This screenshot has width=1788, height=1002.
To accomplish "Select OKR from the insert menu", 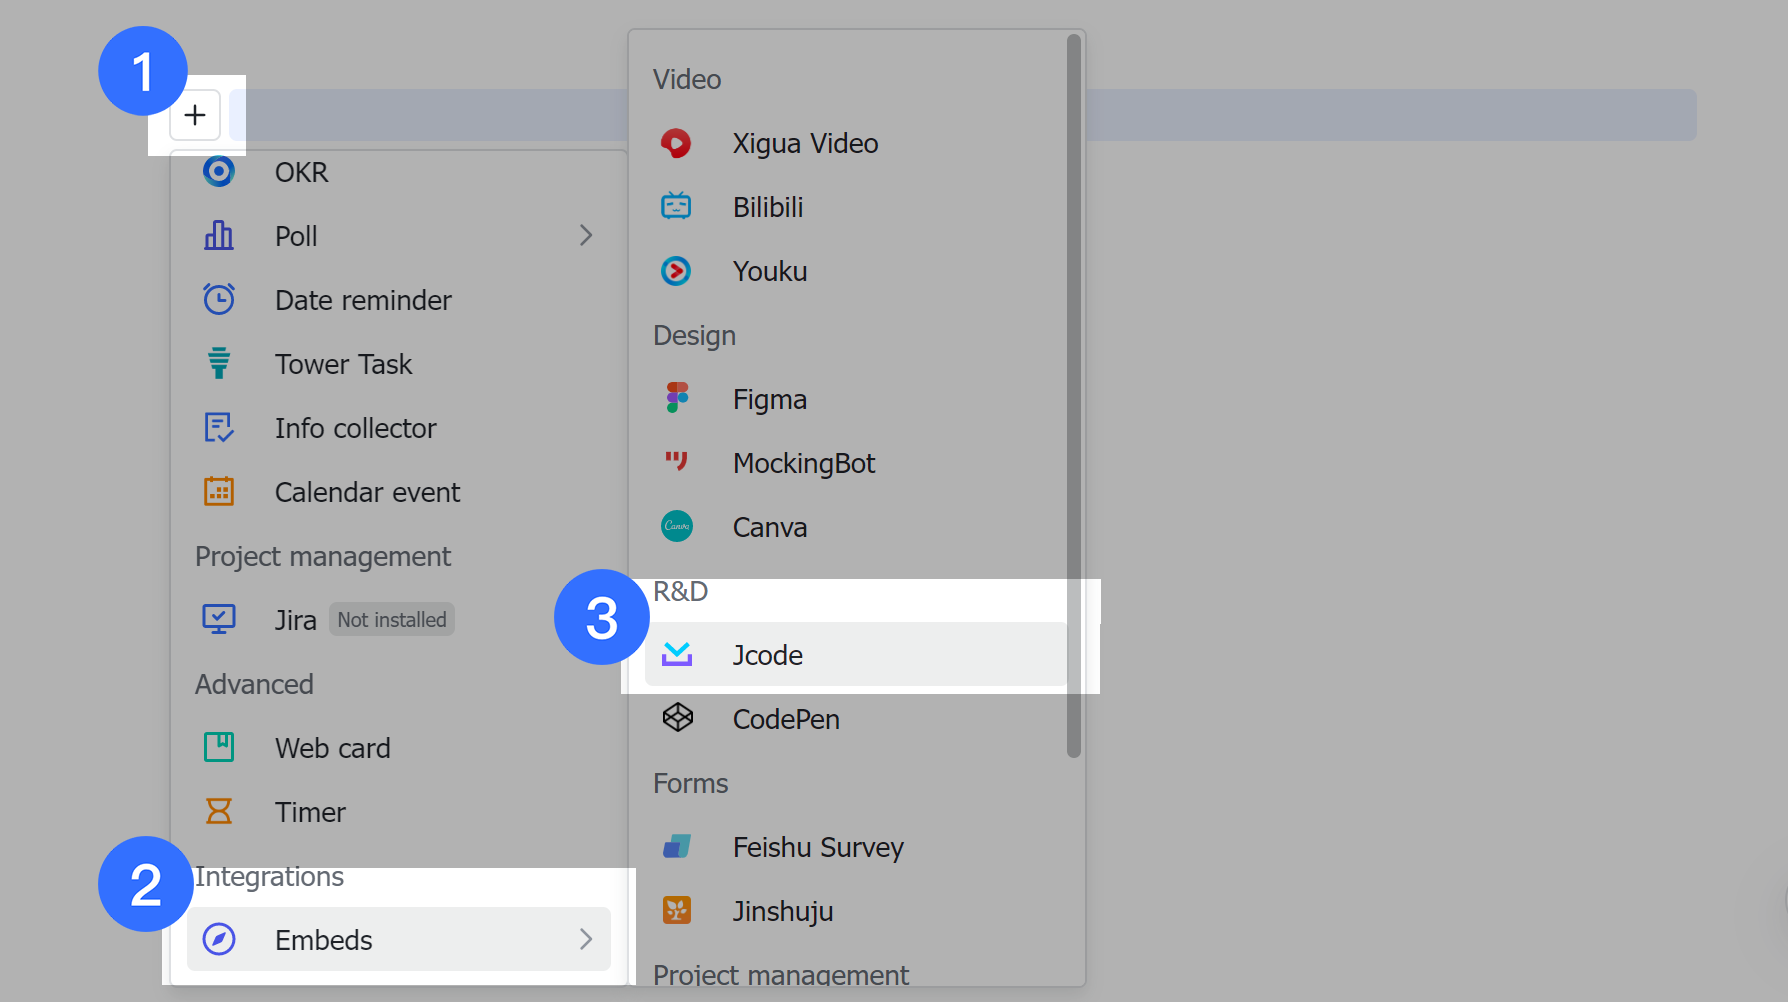I will 399,172.
